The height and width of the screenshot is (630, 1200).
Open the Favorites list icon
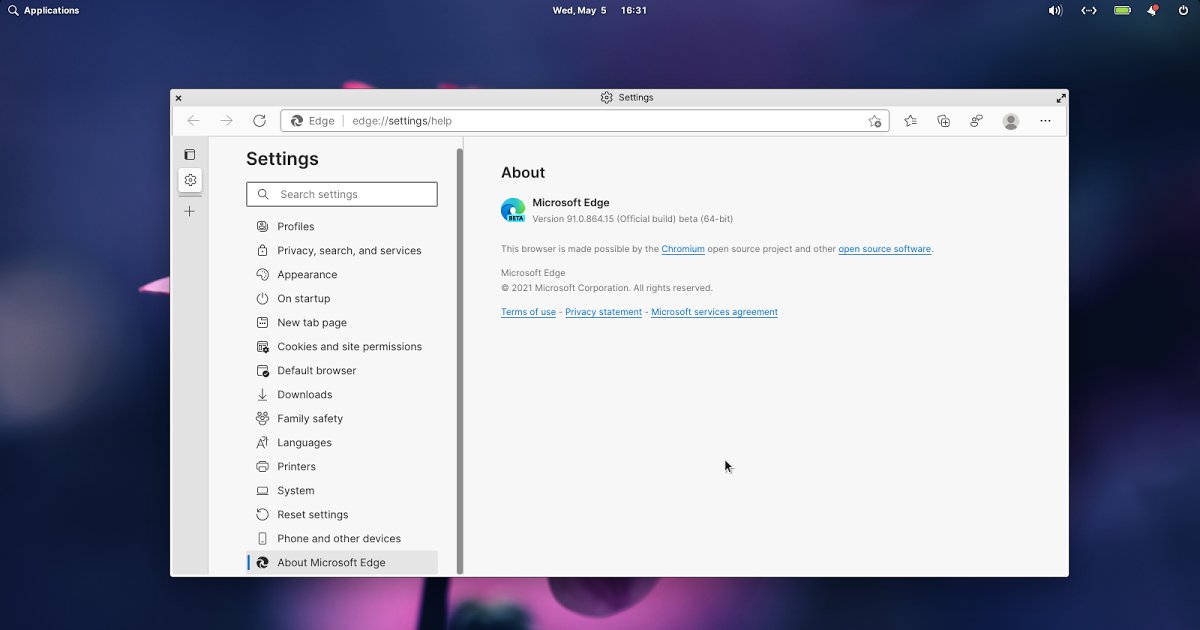[x=910, y=120]
